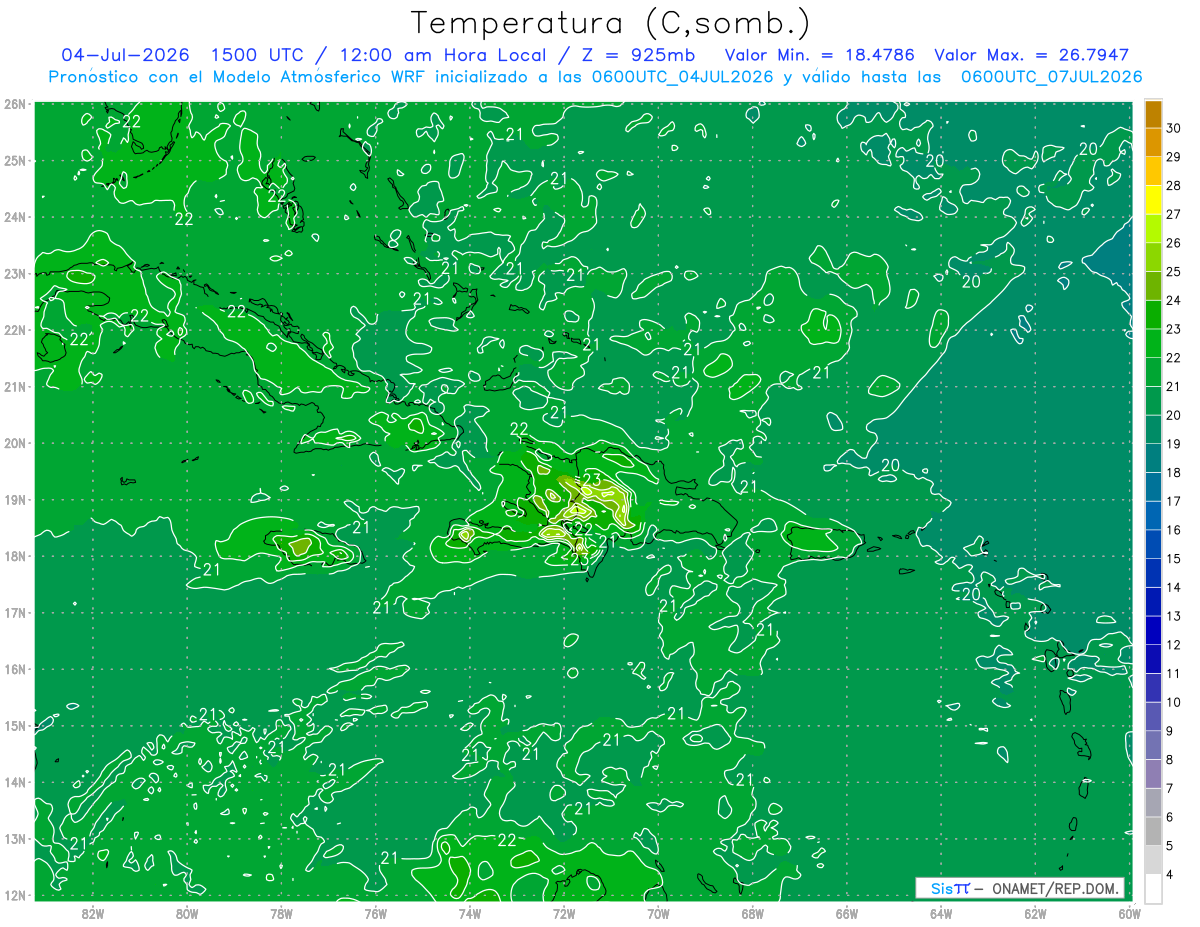The width and height of the screenshot is (1200, 927).
Task: Click the "Z = 925mb" pressure level text
Action: (x=638, y=55)
